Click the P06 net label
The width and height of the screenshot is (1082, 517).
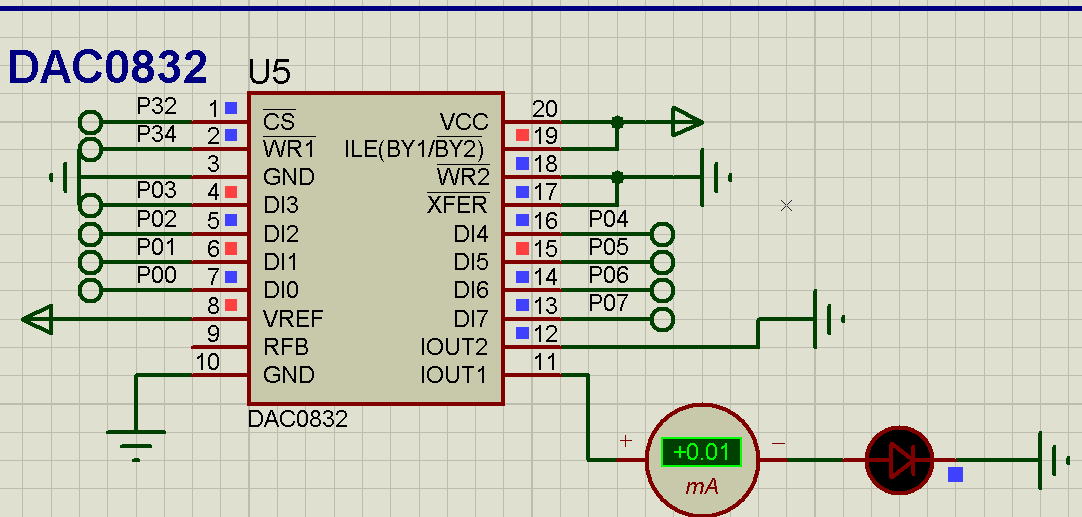coord(609,275)
